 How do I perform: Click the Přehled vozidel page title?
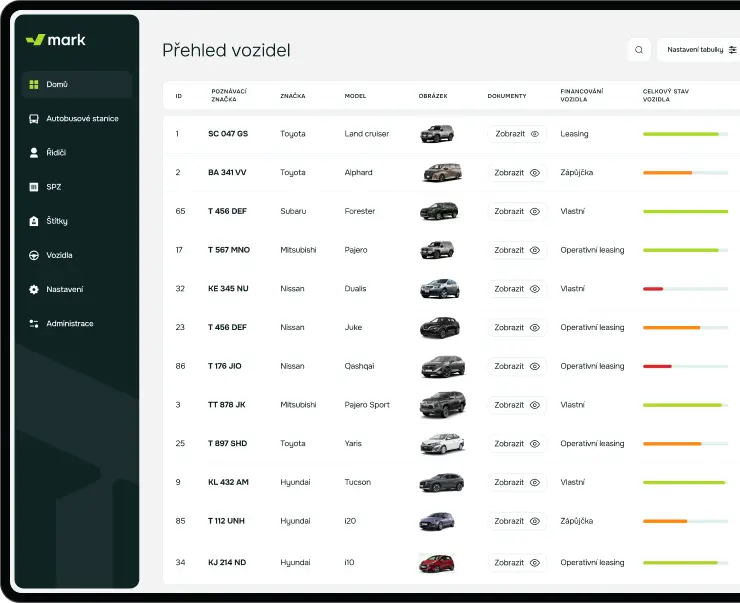(x=226, y=50)
